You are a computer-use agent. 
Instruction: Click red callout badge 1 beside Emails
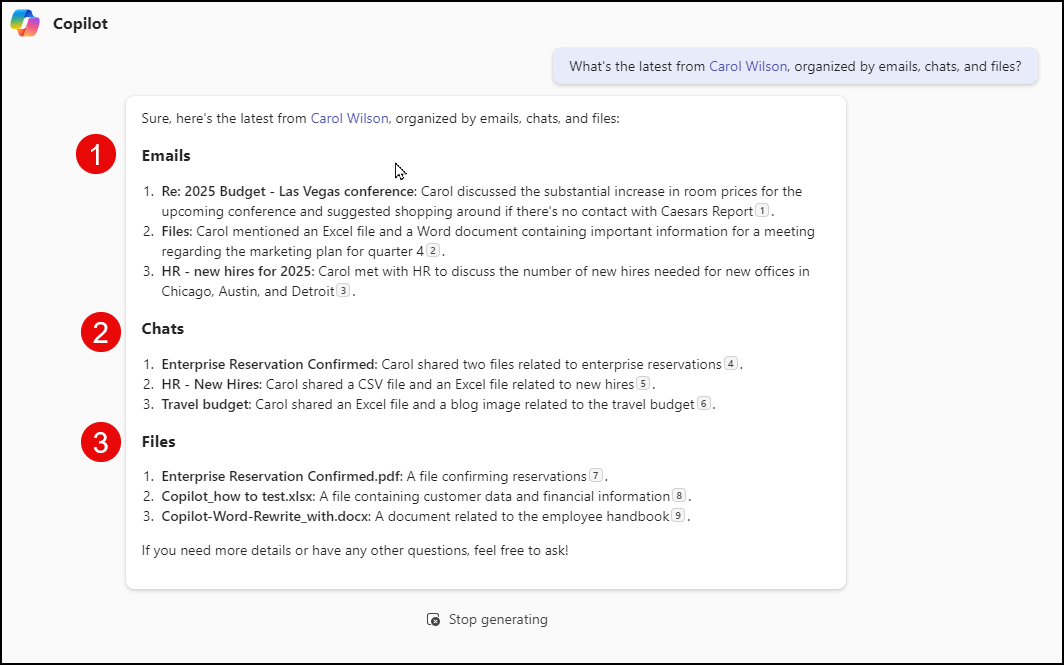(x=96, y=154)
